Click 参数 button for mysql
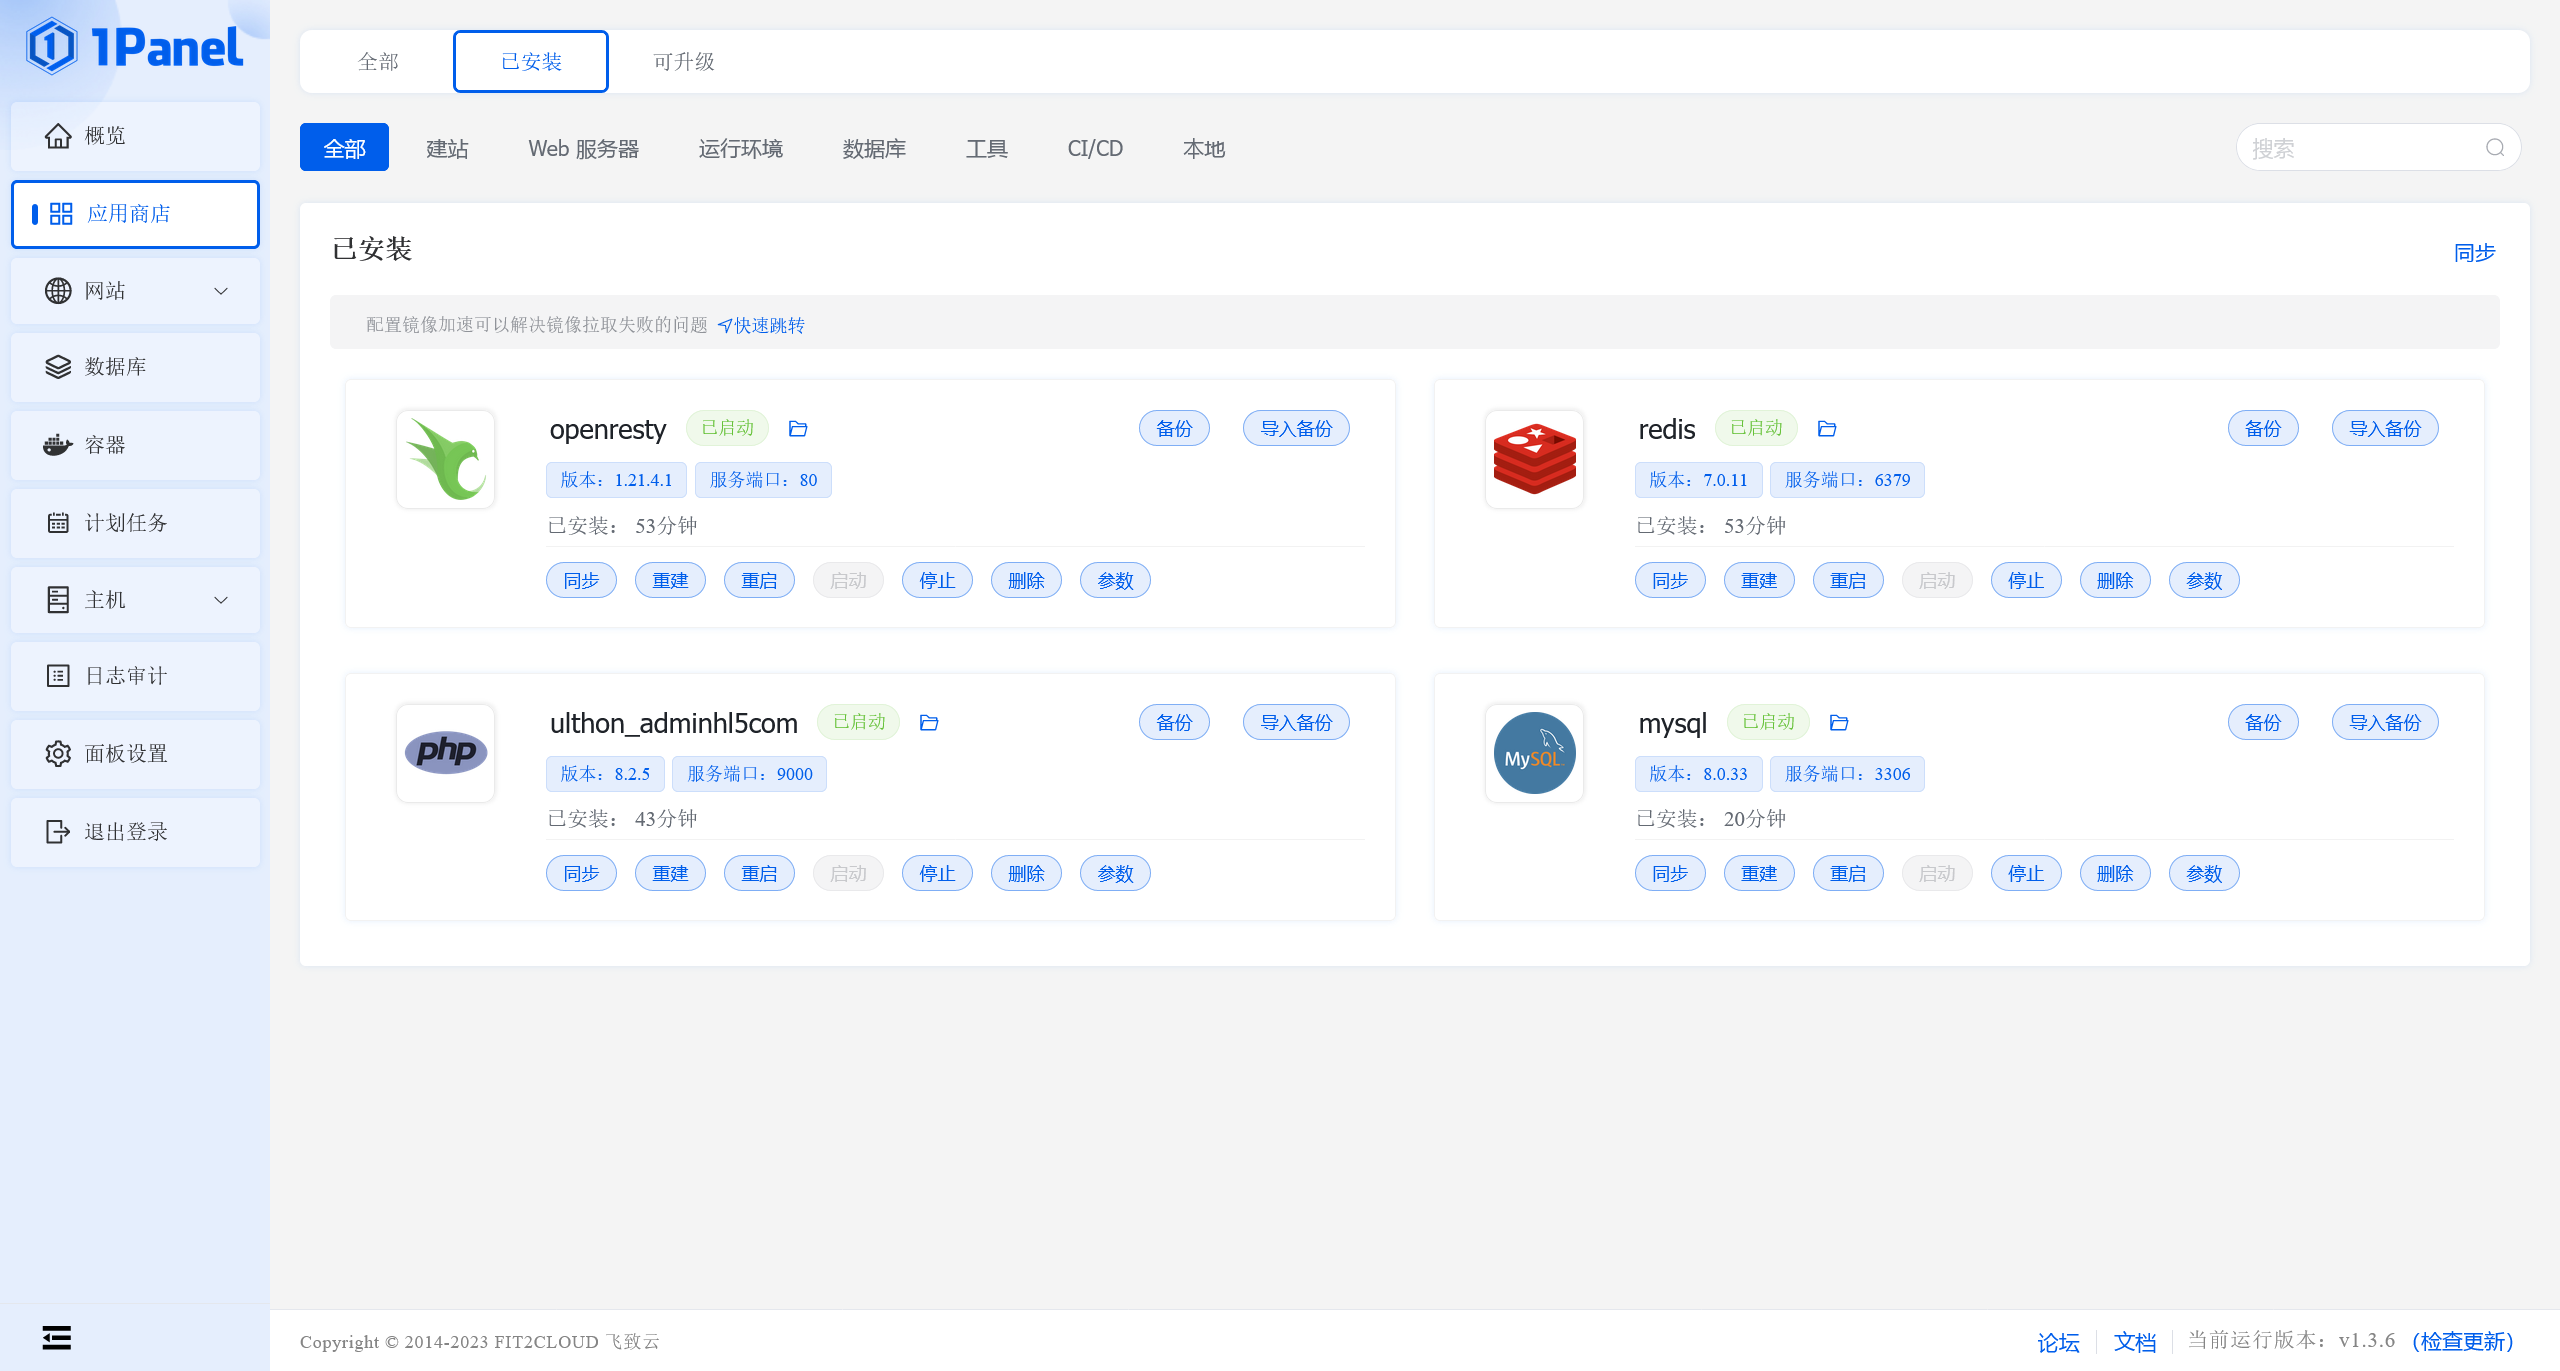 (x=2204, y=874)
